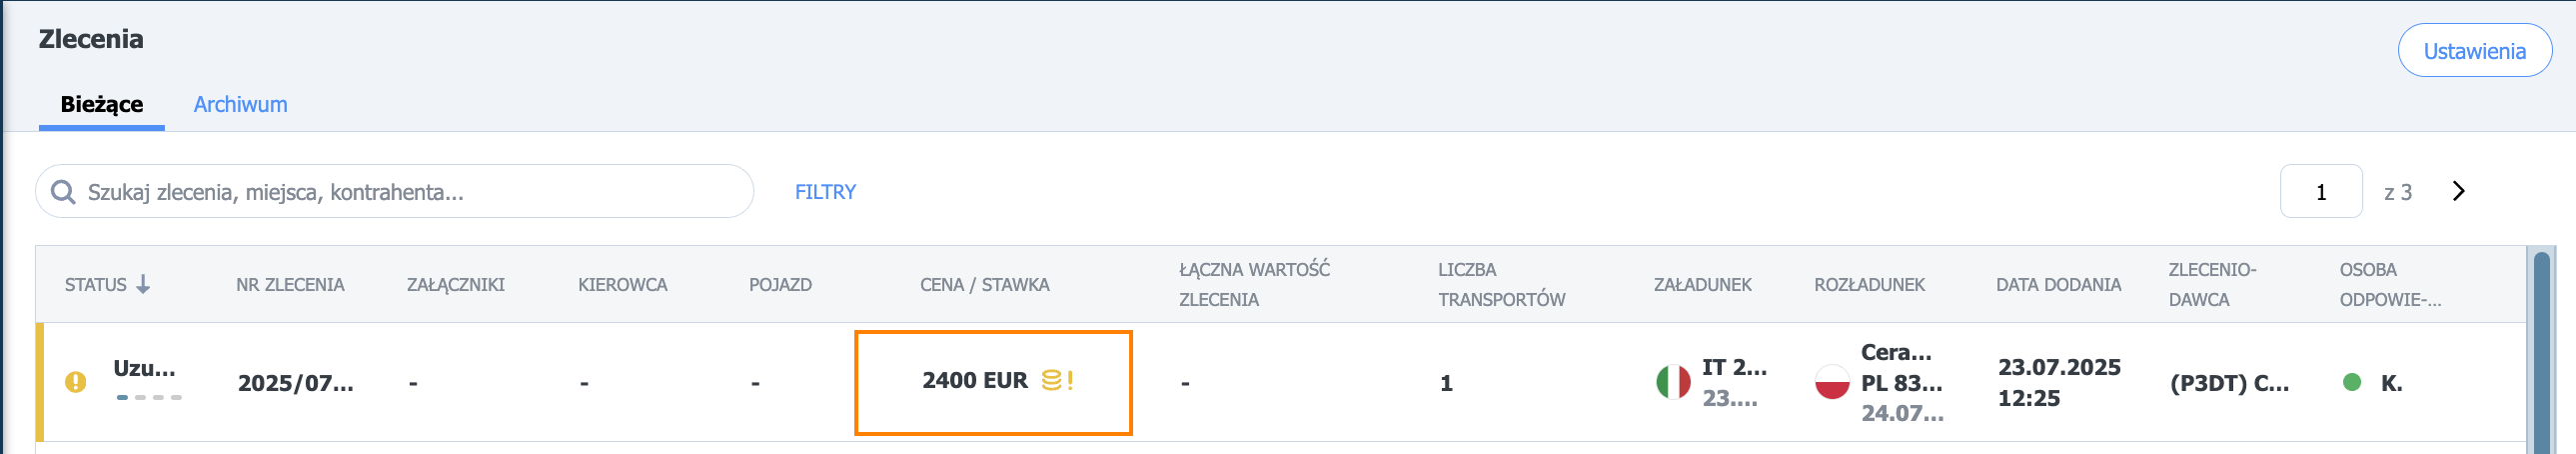The height and width of the screenshot is (454, 2576).
Task: Open order number 2025/07... cell
Action: tap(295, 383)
